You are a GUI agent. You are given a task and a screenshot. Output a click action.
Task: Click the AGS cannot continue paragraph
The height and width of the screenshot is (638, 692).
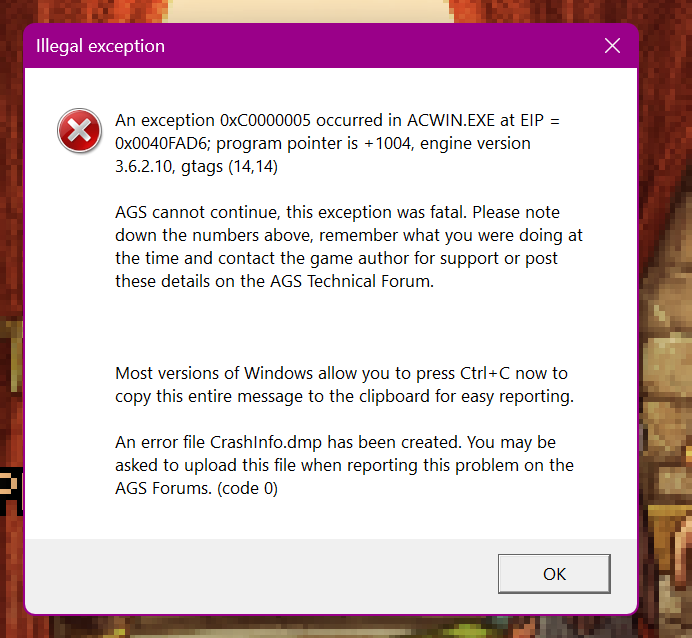point(349,247)
